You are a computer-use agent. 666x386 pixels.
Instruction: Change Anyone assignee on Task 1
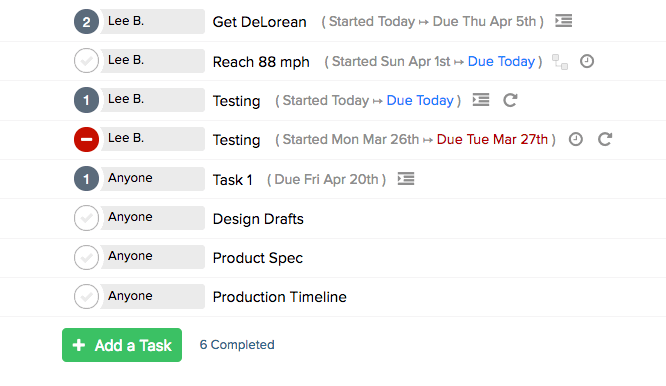coord(153,179)
